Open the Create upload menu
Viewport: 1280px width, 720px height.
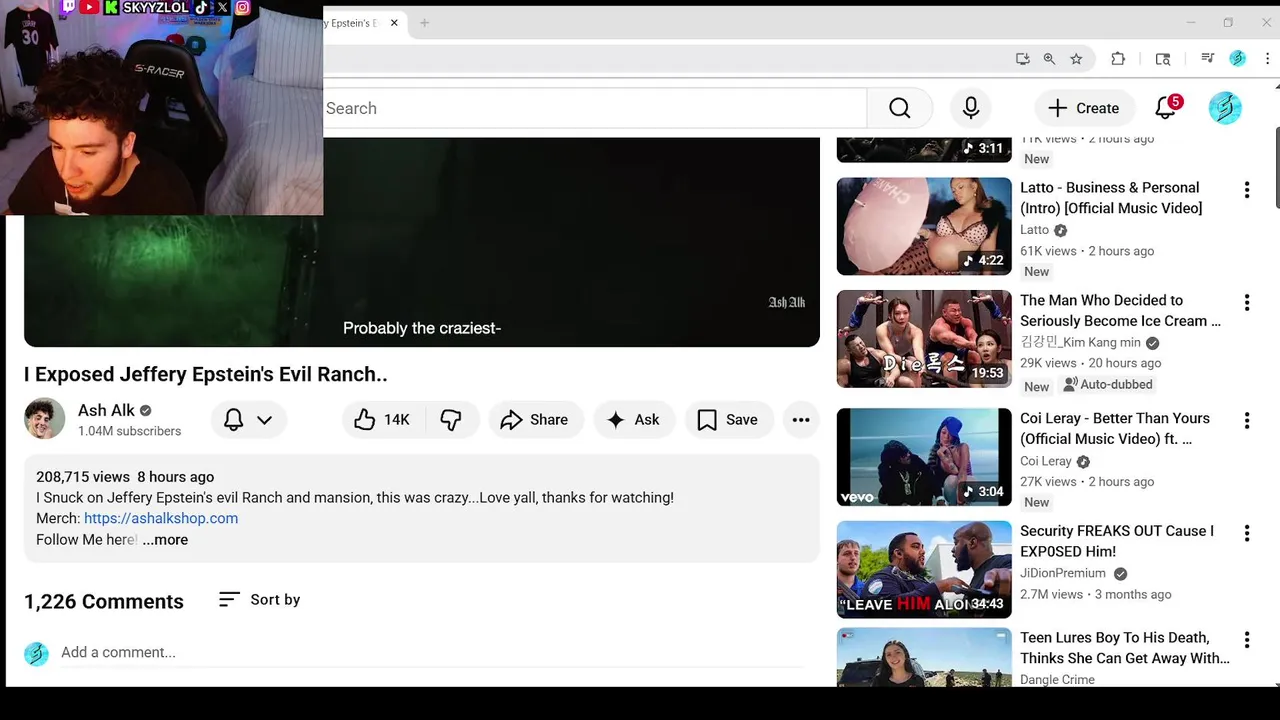pos(1083,108)
